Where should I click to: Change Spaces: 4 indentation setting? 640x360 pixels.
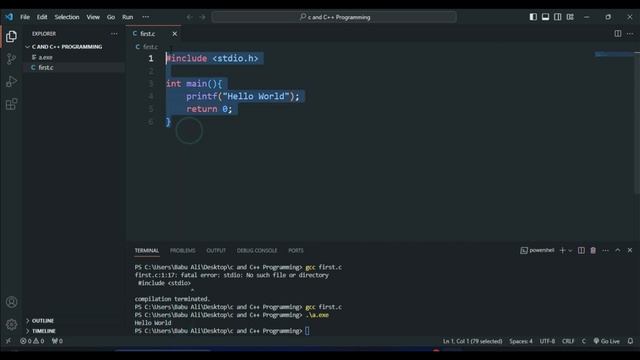pyautogui.click(x=521, y=341)
